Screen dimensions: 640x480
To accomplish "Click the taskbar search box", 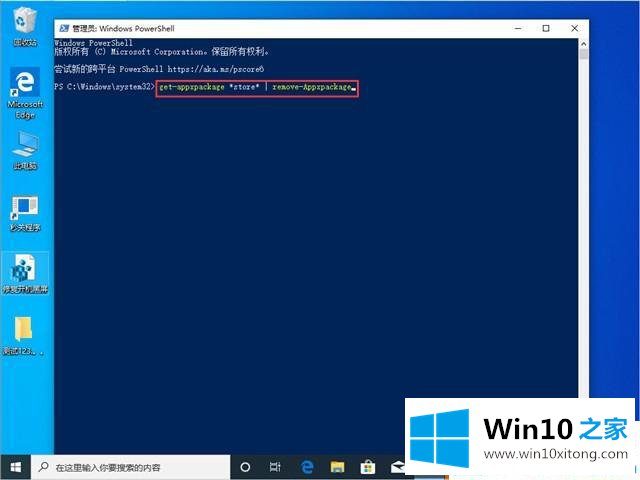I will tap(131, 467).
